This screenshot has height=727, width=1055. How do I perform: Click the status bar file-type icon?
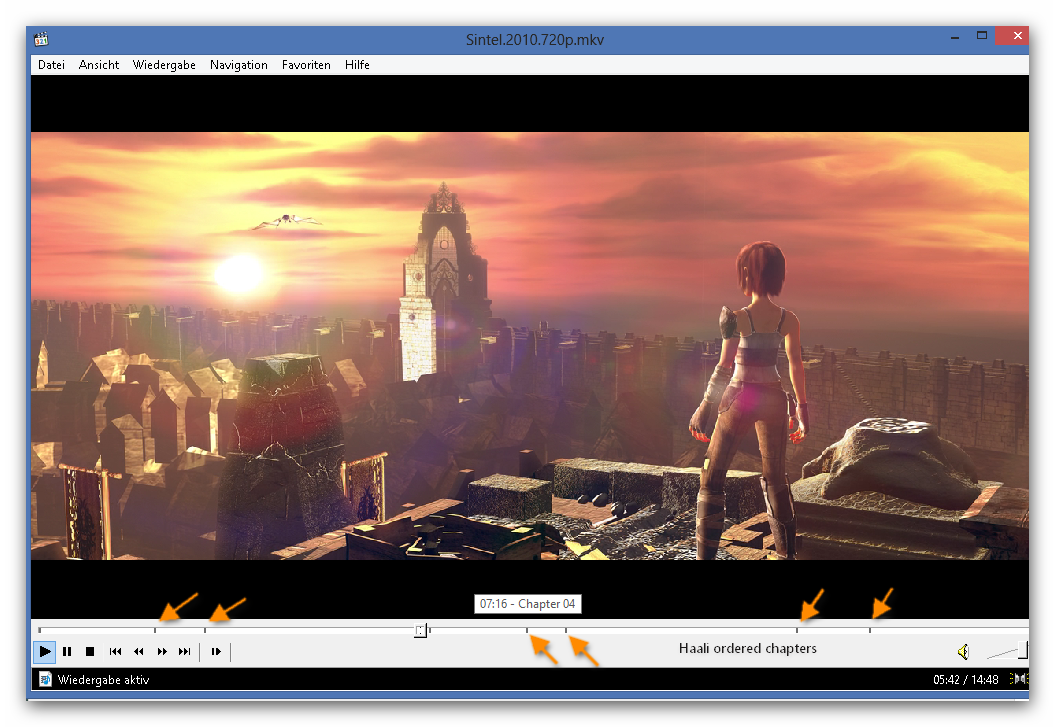tap(45, 679)
